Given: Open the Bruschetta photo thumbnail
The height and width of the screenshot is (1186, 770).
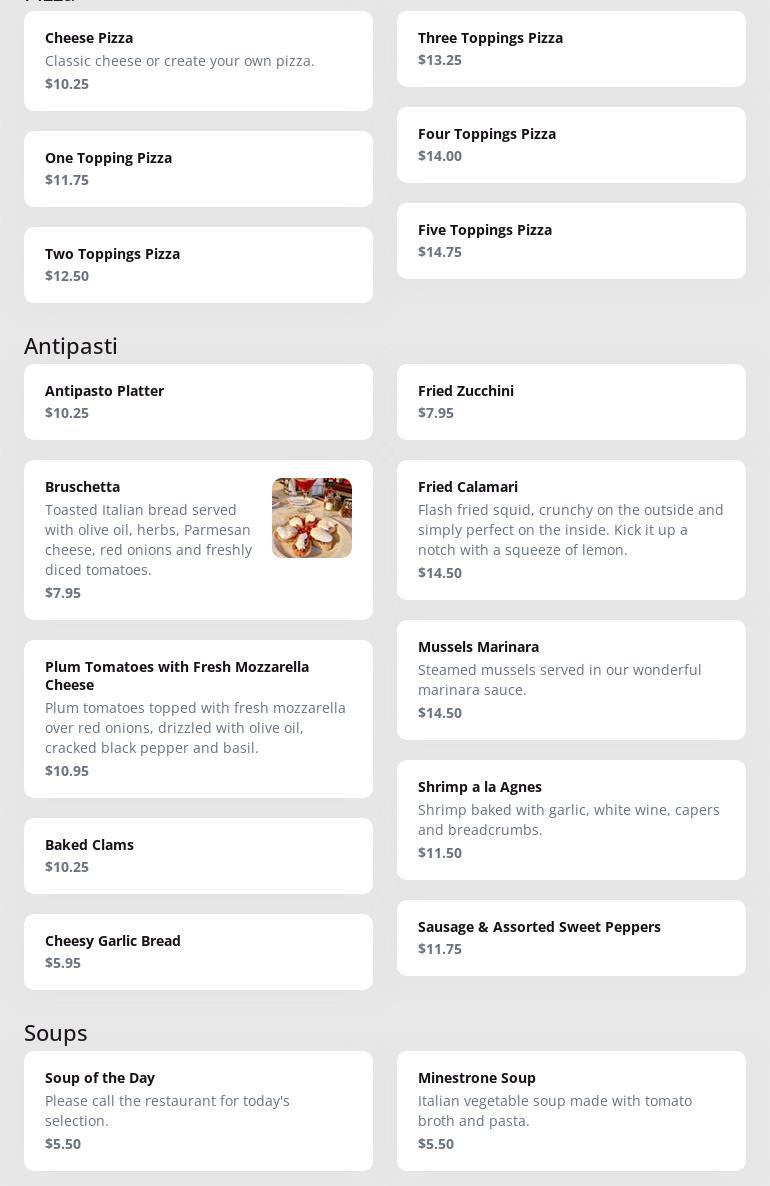Looking at the screenshot, I should (x=311, y=518).
